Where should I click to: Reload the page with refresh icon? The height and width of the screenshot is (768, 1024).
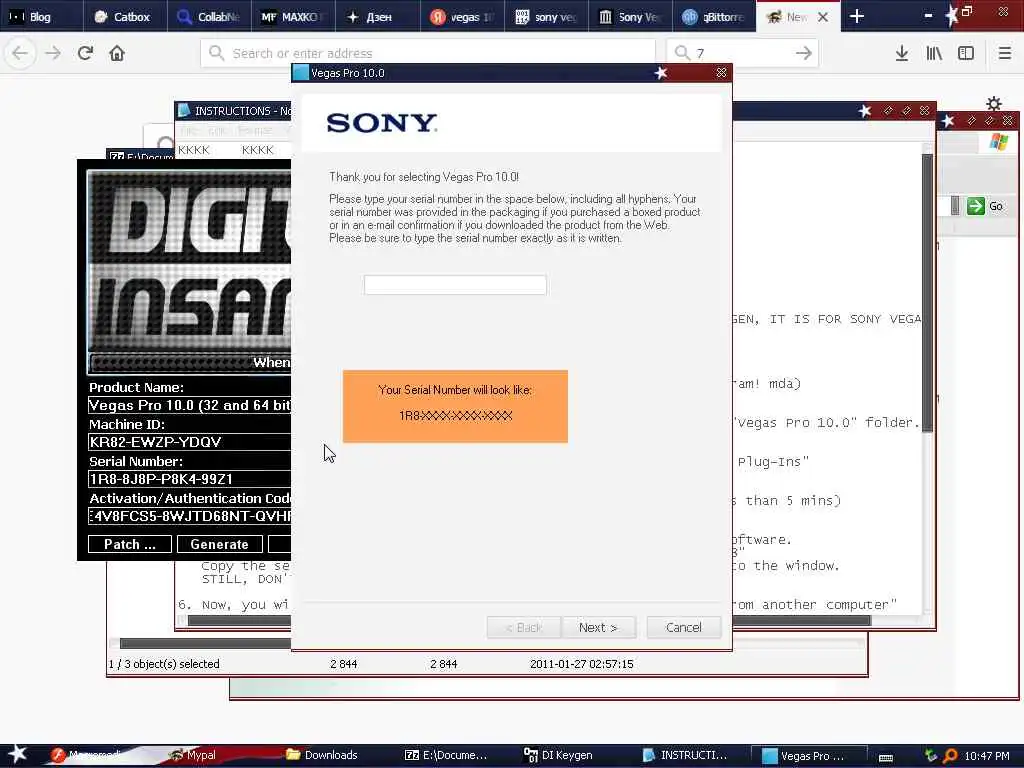click(x=85, y=53)
